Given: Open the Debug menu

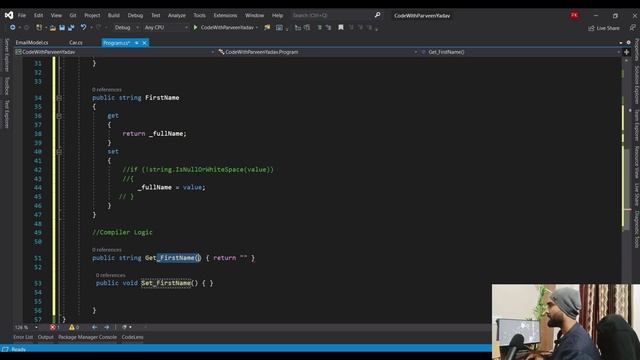Looking at the screenshot, I should (x=135, y=15).
